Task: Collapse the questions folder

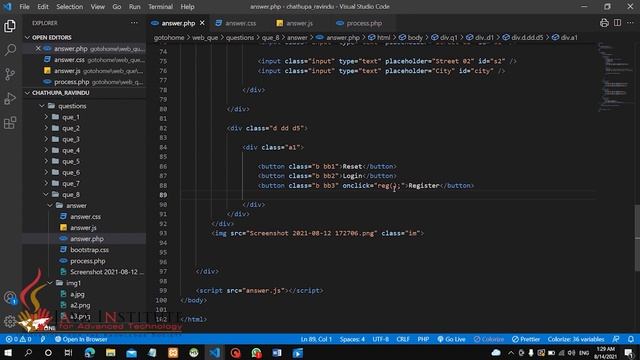Action: pyautogui.click(x=72, y=106)
